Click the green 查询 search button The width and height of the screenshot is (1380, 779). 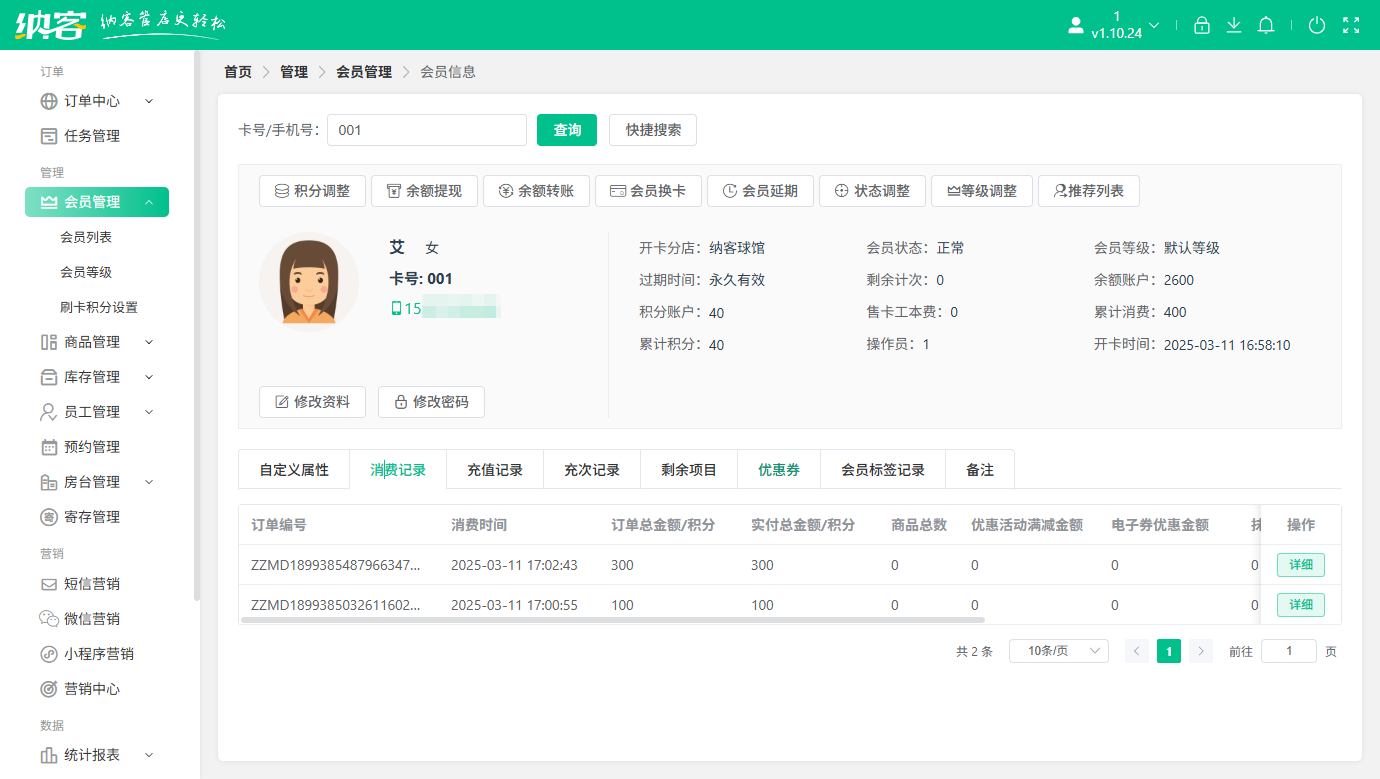pos(566,129)
